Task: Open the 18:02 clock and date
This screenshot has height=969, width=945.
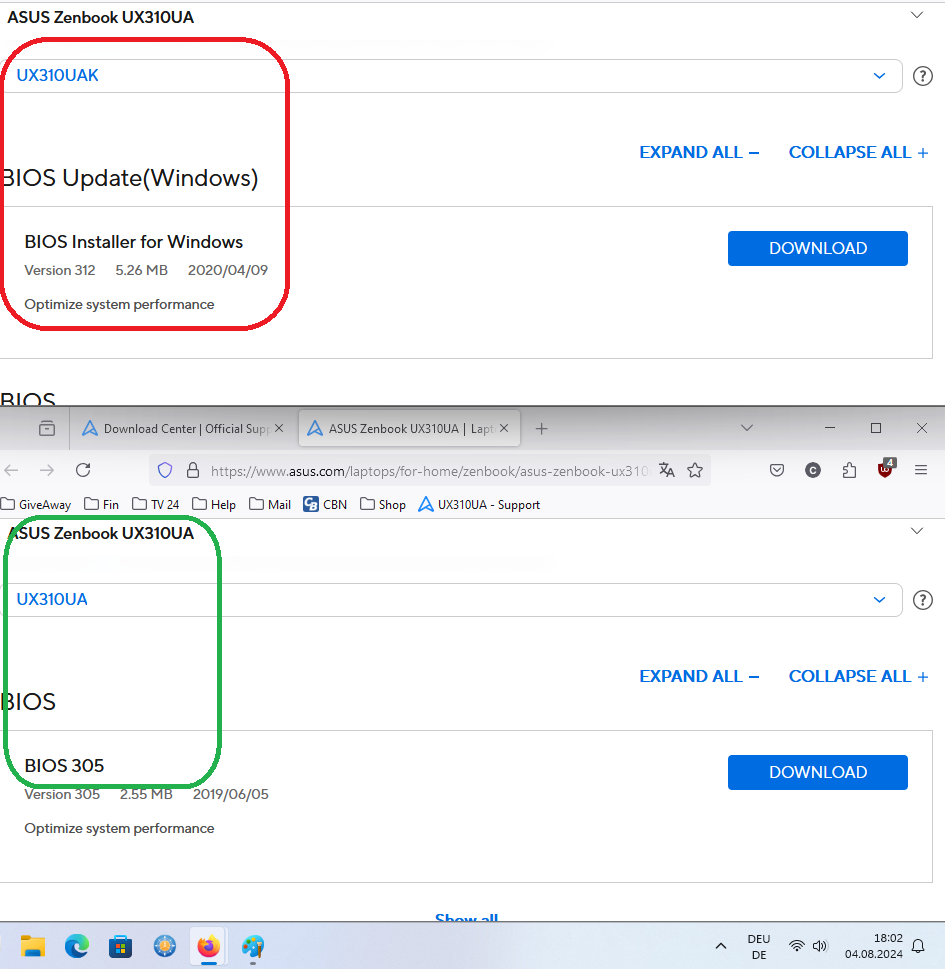Action: (873, 946)
